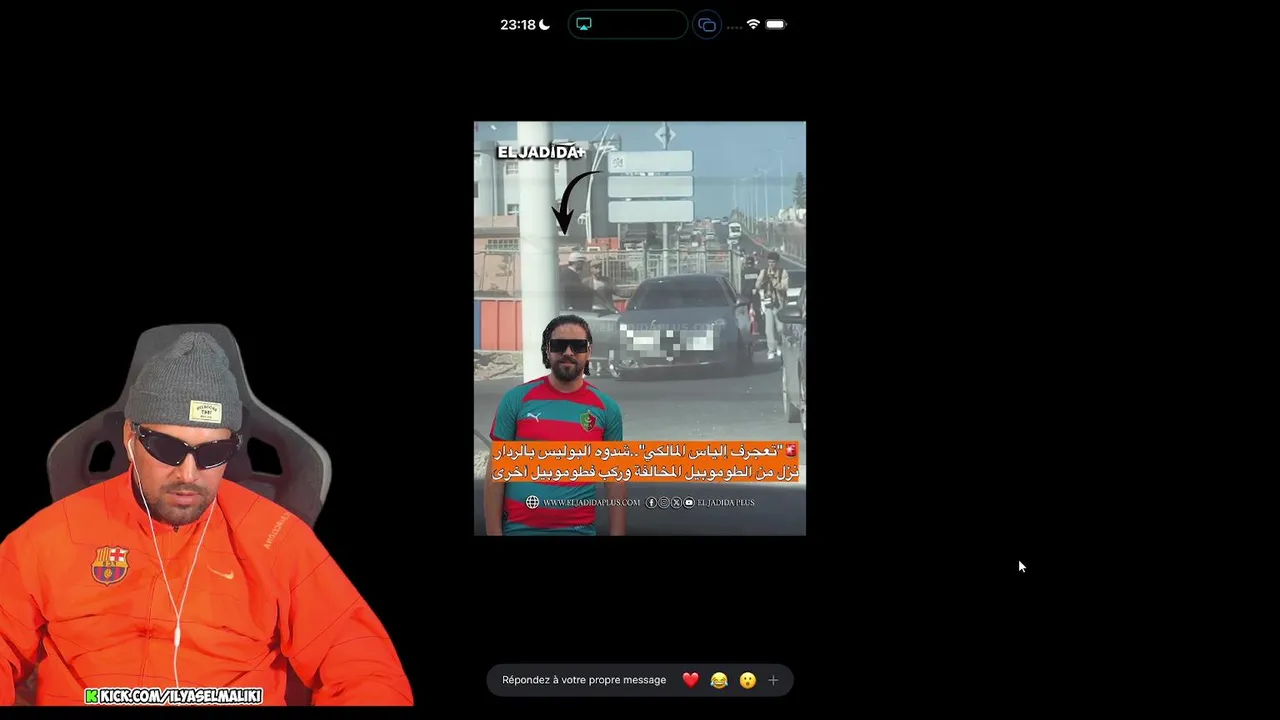Tap "Répondez à votre propre message" reply field
1280x720 pixels.
[584, 680]
